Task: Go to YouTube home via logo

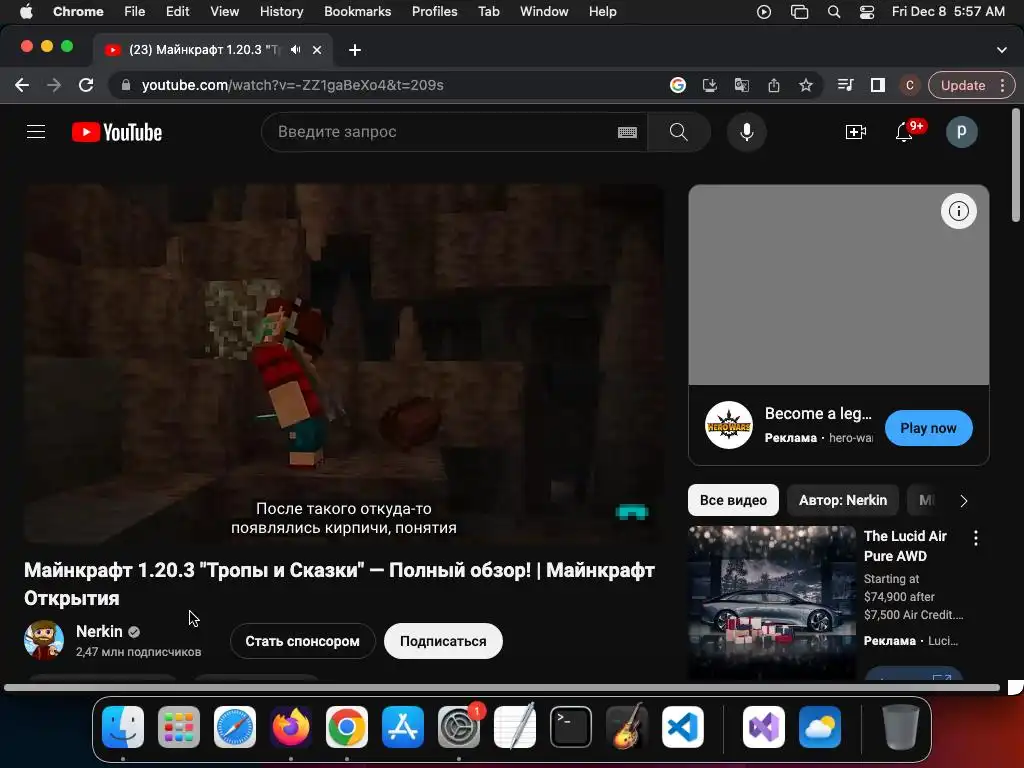Action: pos(117,132)
